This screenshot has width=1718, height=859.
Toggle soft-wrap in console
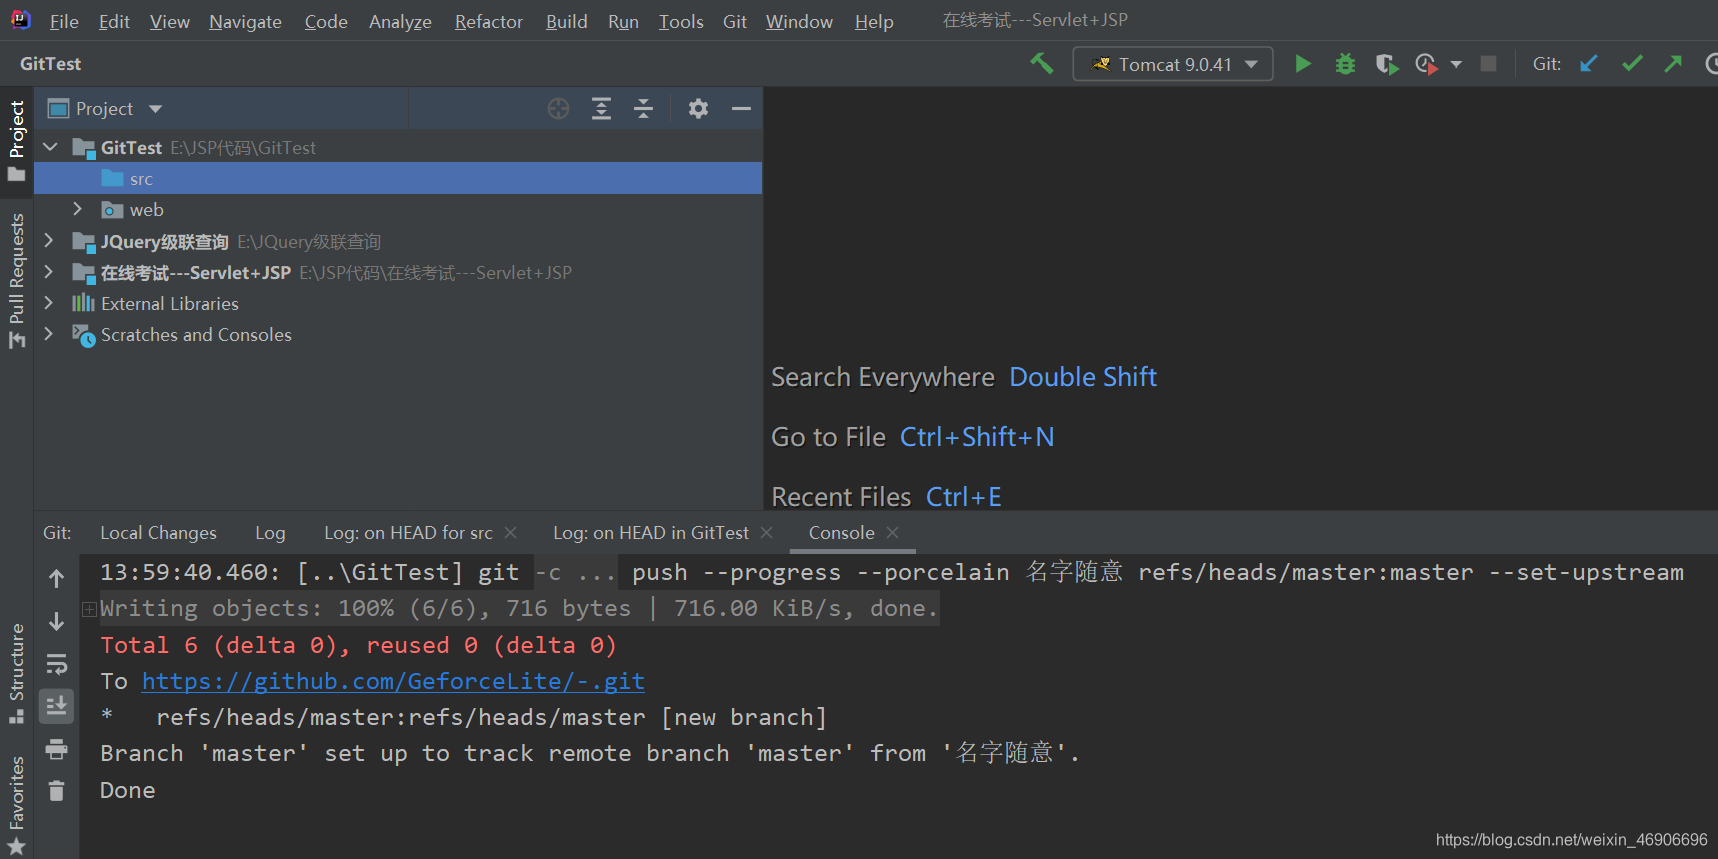tap(57, 664)
